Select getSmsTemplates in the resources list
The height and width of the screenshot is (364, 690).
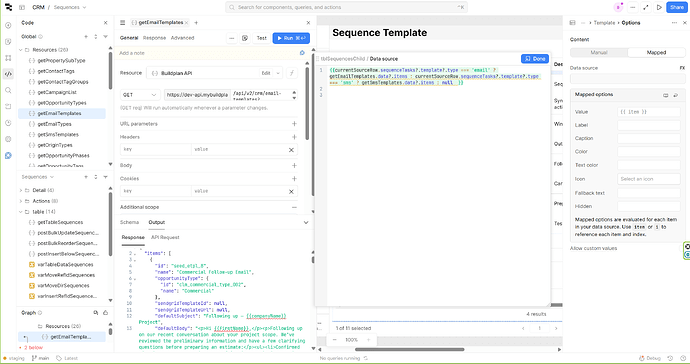58,135
